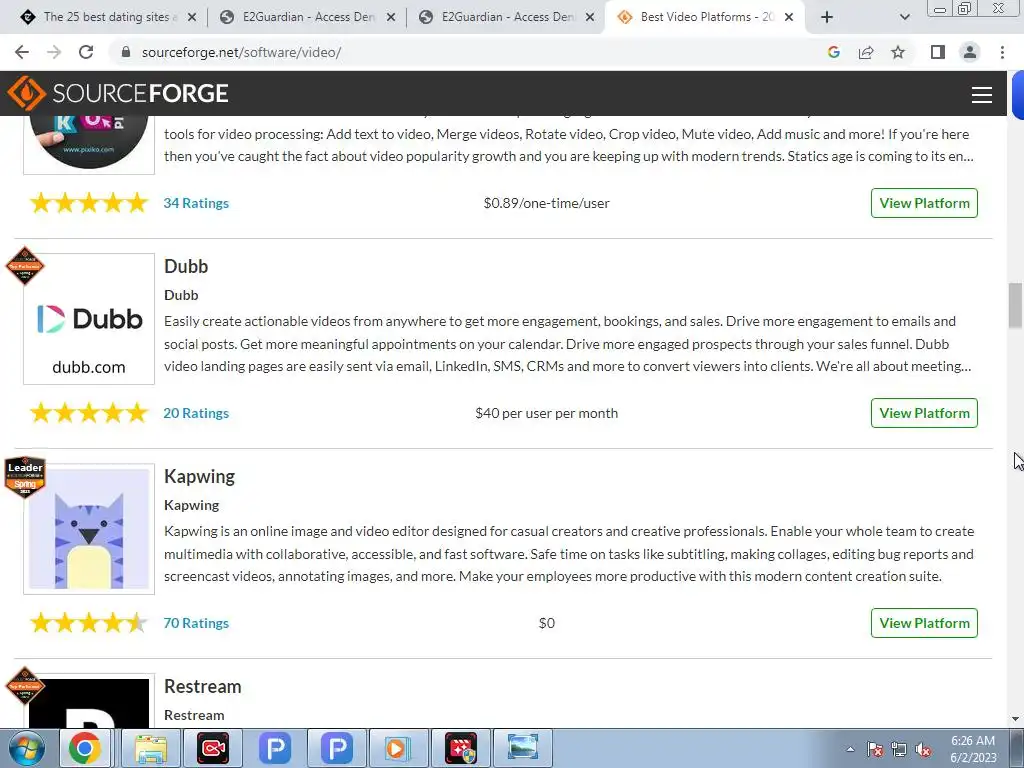
Task: Click the network tray icon
Action: pyautogui.click(x=899, y=749)
